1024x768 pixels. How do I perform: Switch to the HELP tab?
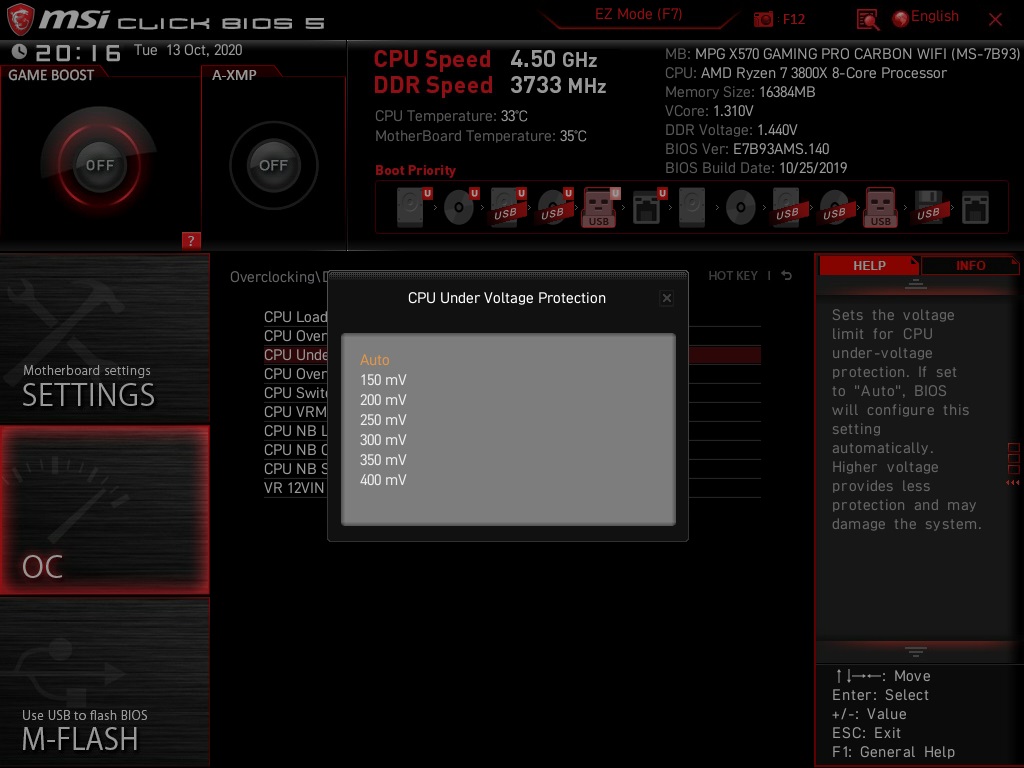[869, 265]
